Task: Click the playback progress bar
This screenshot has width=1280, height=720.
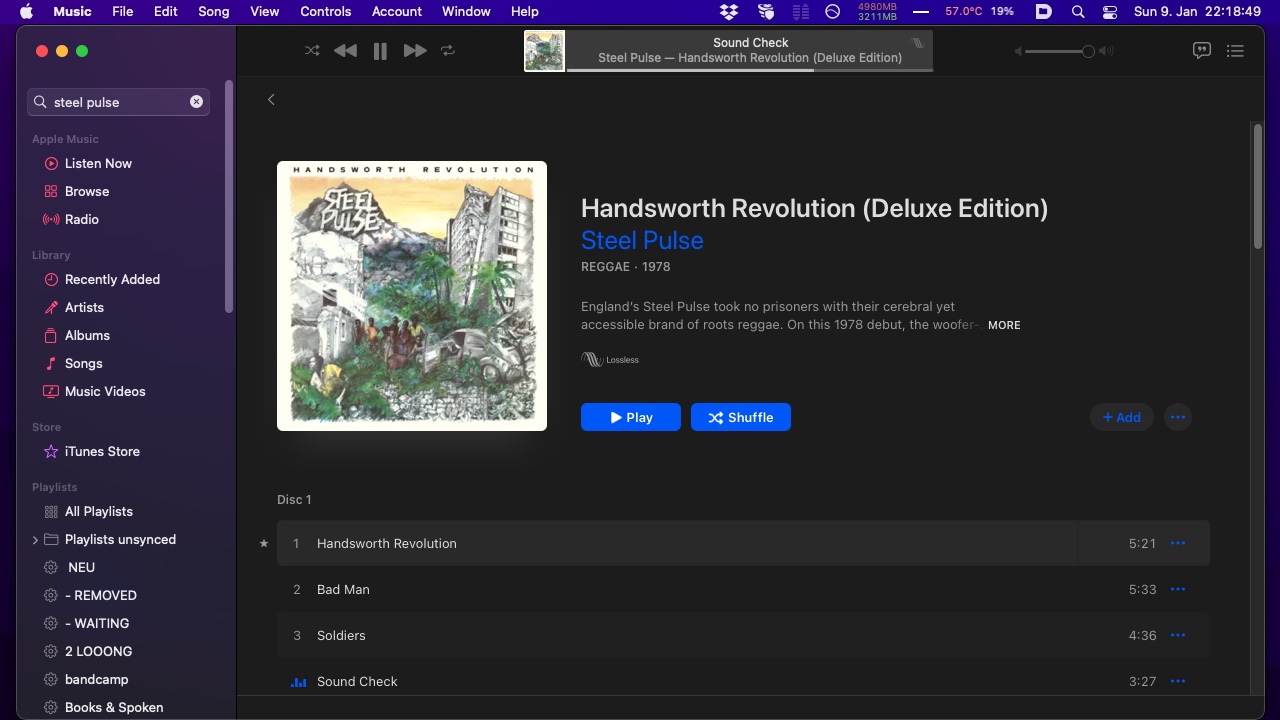Action: click(x=750, y=69)
